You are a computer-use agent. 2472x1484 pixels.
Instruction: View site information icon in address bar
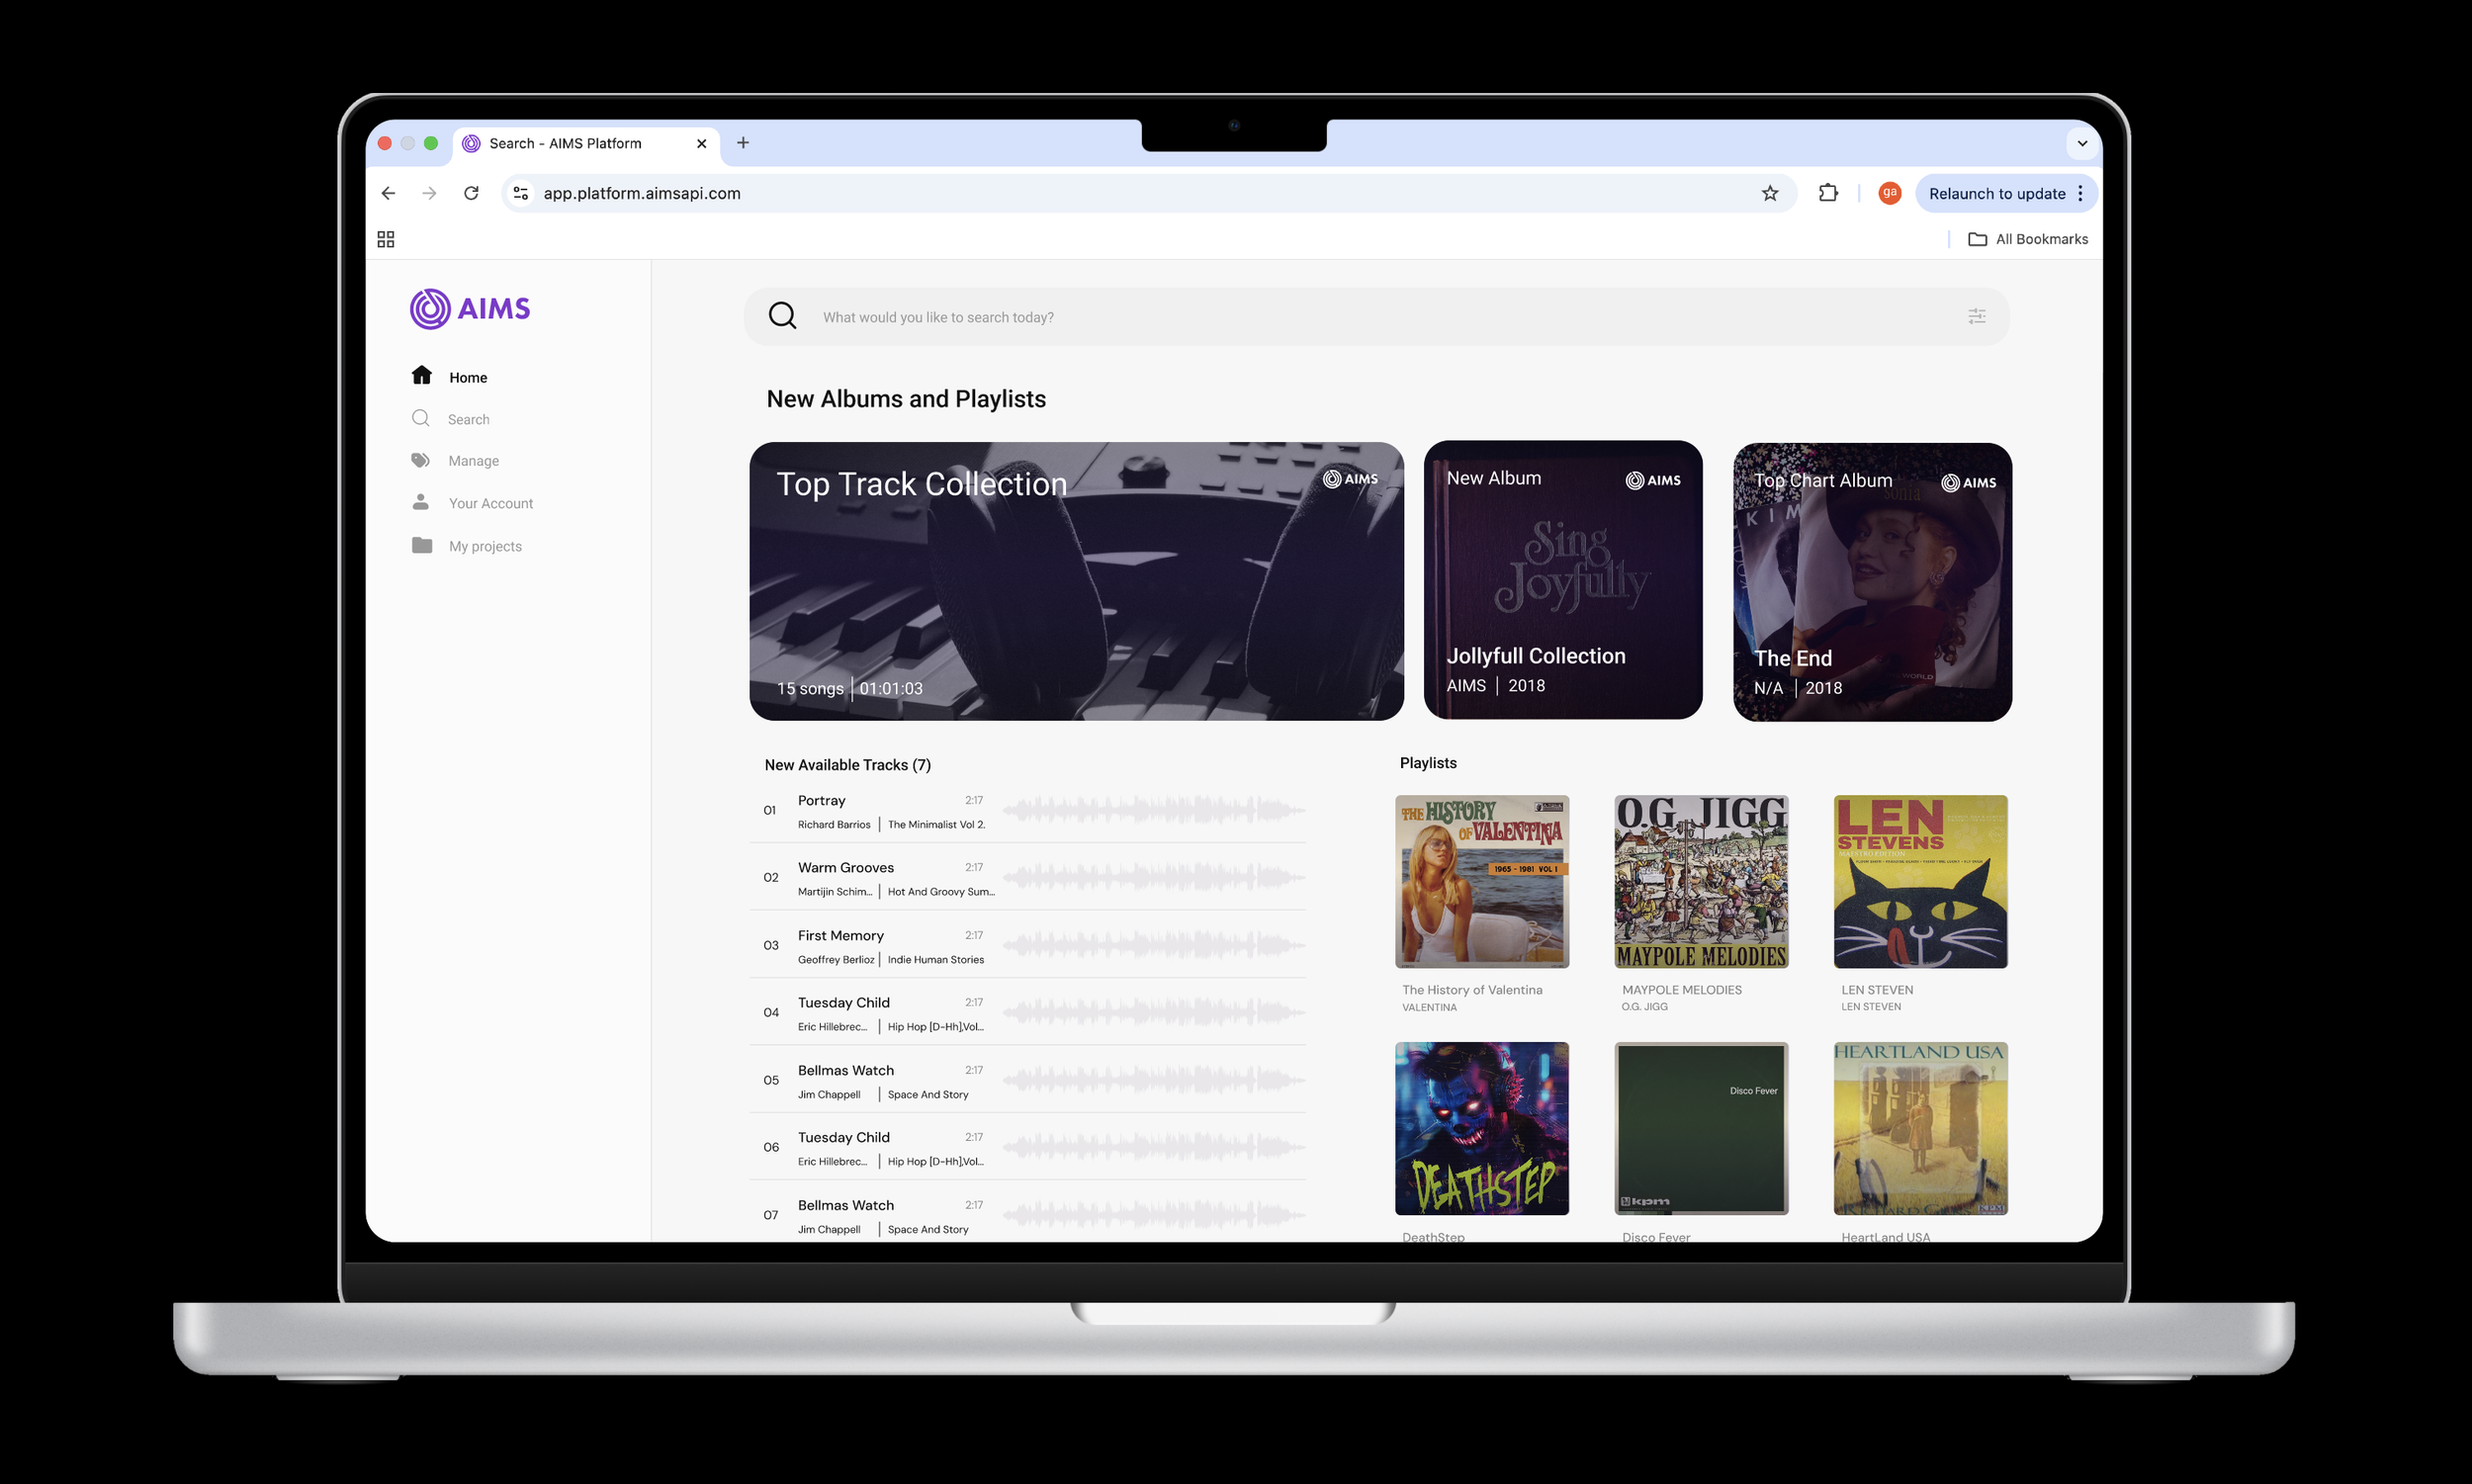521,193
